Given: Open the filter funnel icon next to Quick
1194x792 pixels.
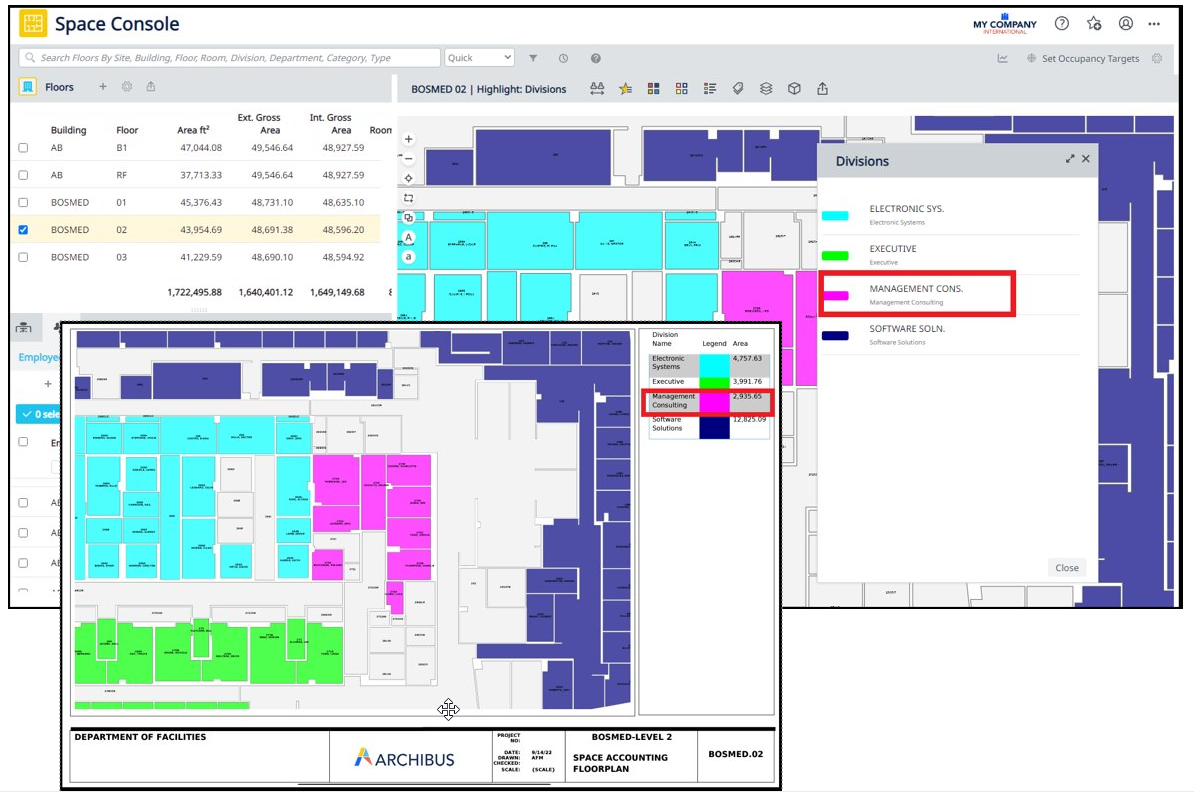Looking at the screenshot, I should pos(533,58).
